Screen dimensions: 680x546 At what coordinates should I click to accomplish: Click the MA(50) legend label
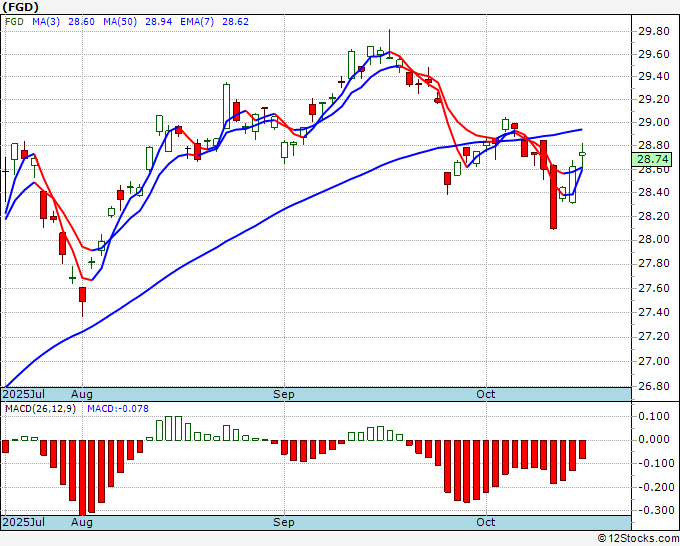click(x=120, y=22)
